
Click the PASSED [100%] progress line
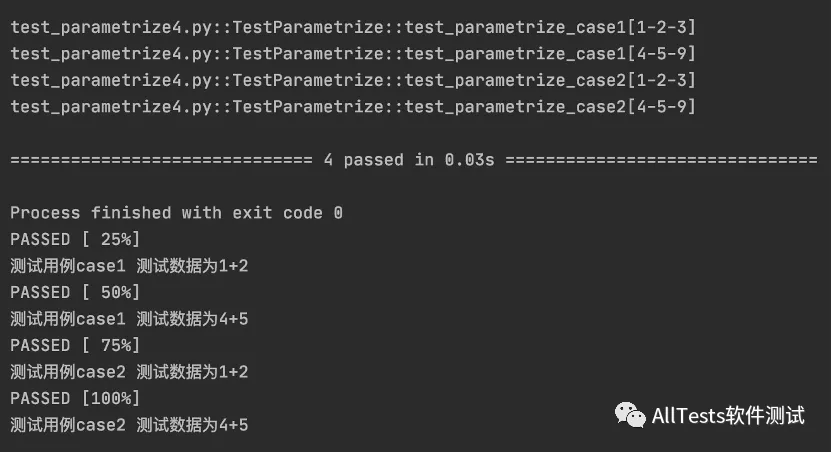click(75, 398)
